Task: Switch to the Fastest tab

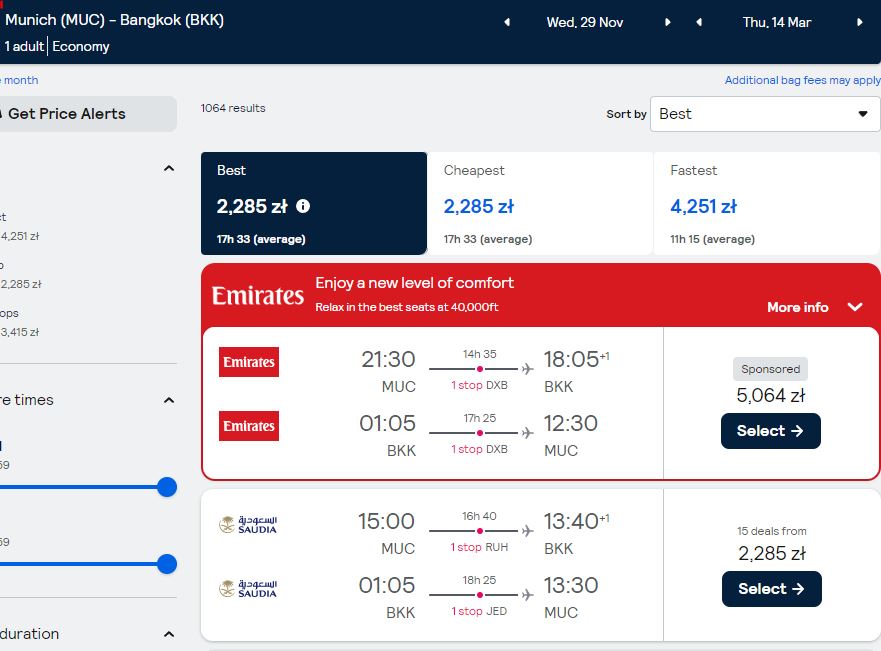Action: pos(767,203)
